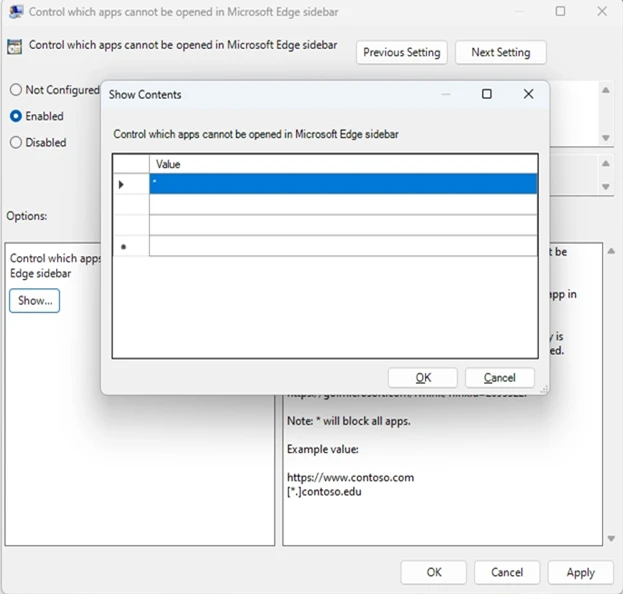
Task: Click the Supported-on box up arrow
Action: (x=606, y=163)
